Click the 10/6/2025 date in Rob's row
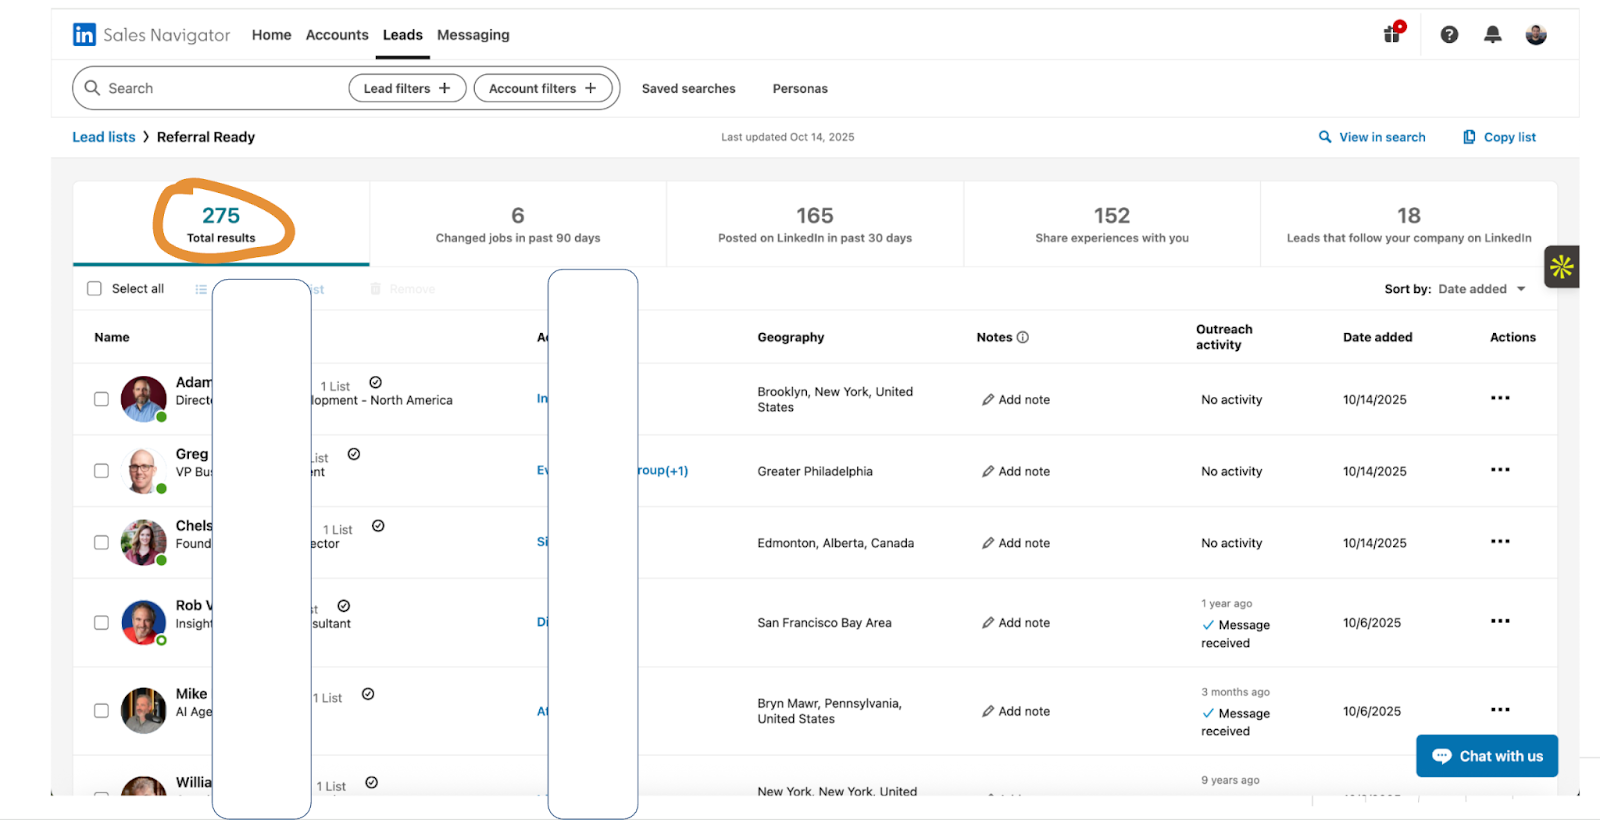The image size is (1600, 820). (x=1371, y=623)
